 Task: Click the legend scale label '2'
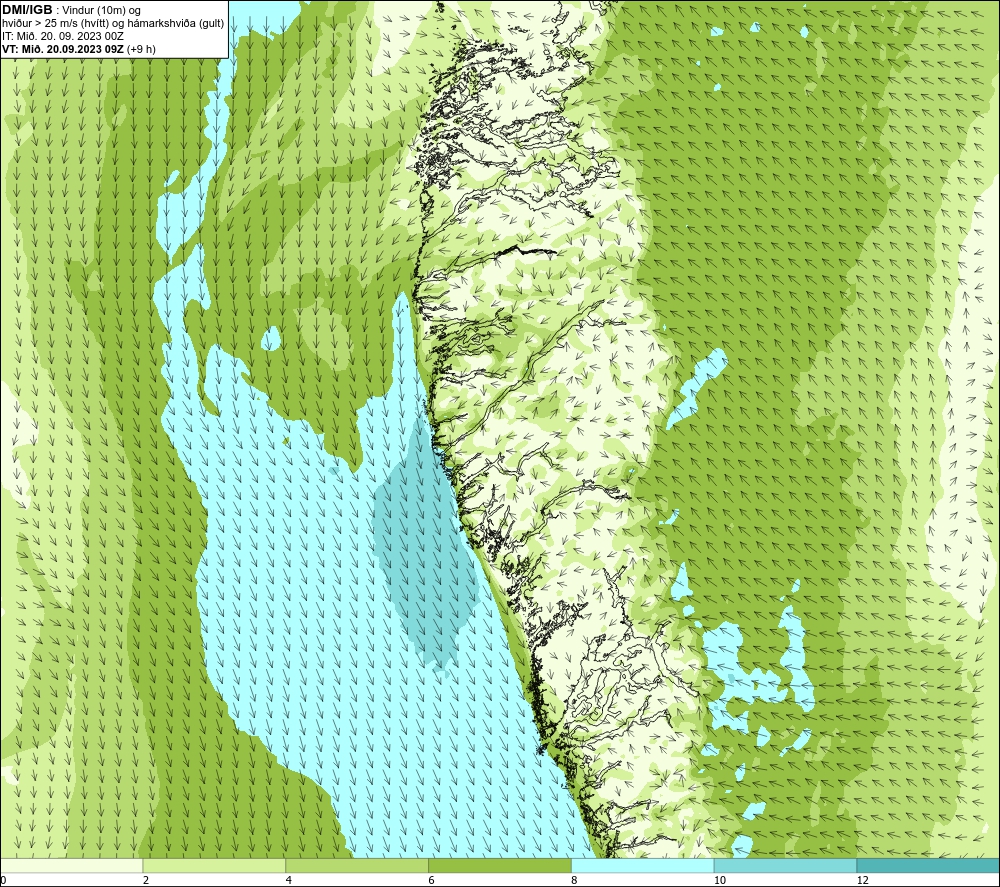(146, 880)
